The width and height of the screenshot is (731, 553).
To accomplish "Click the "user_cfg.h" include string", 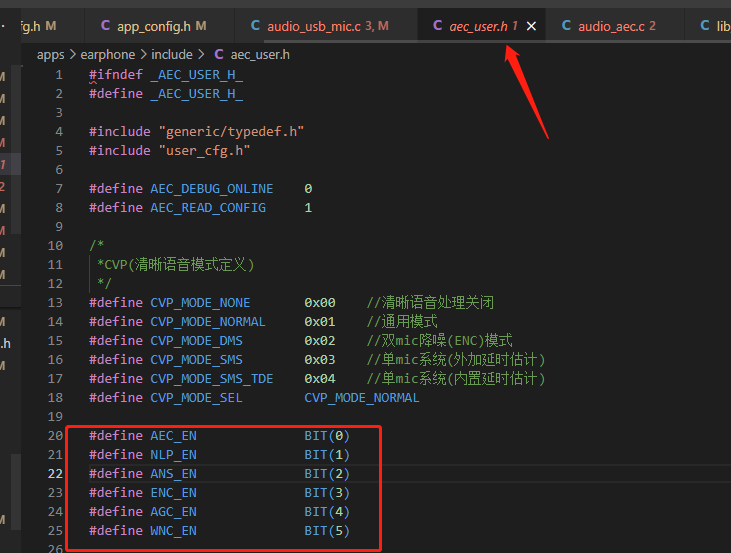I will click(205, 151).
